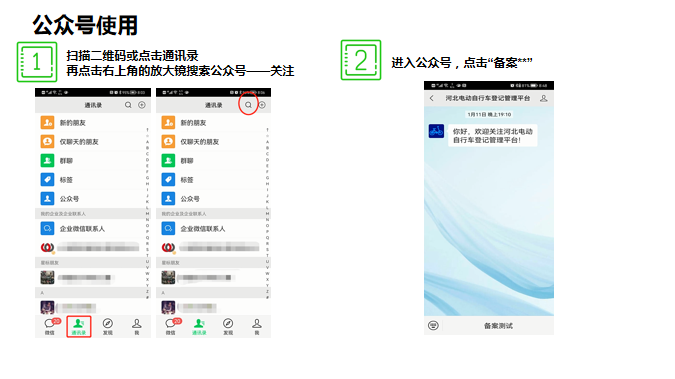Switch to 我 tab in second phone screenshot

point(257,326)
